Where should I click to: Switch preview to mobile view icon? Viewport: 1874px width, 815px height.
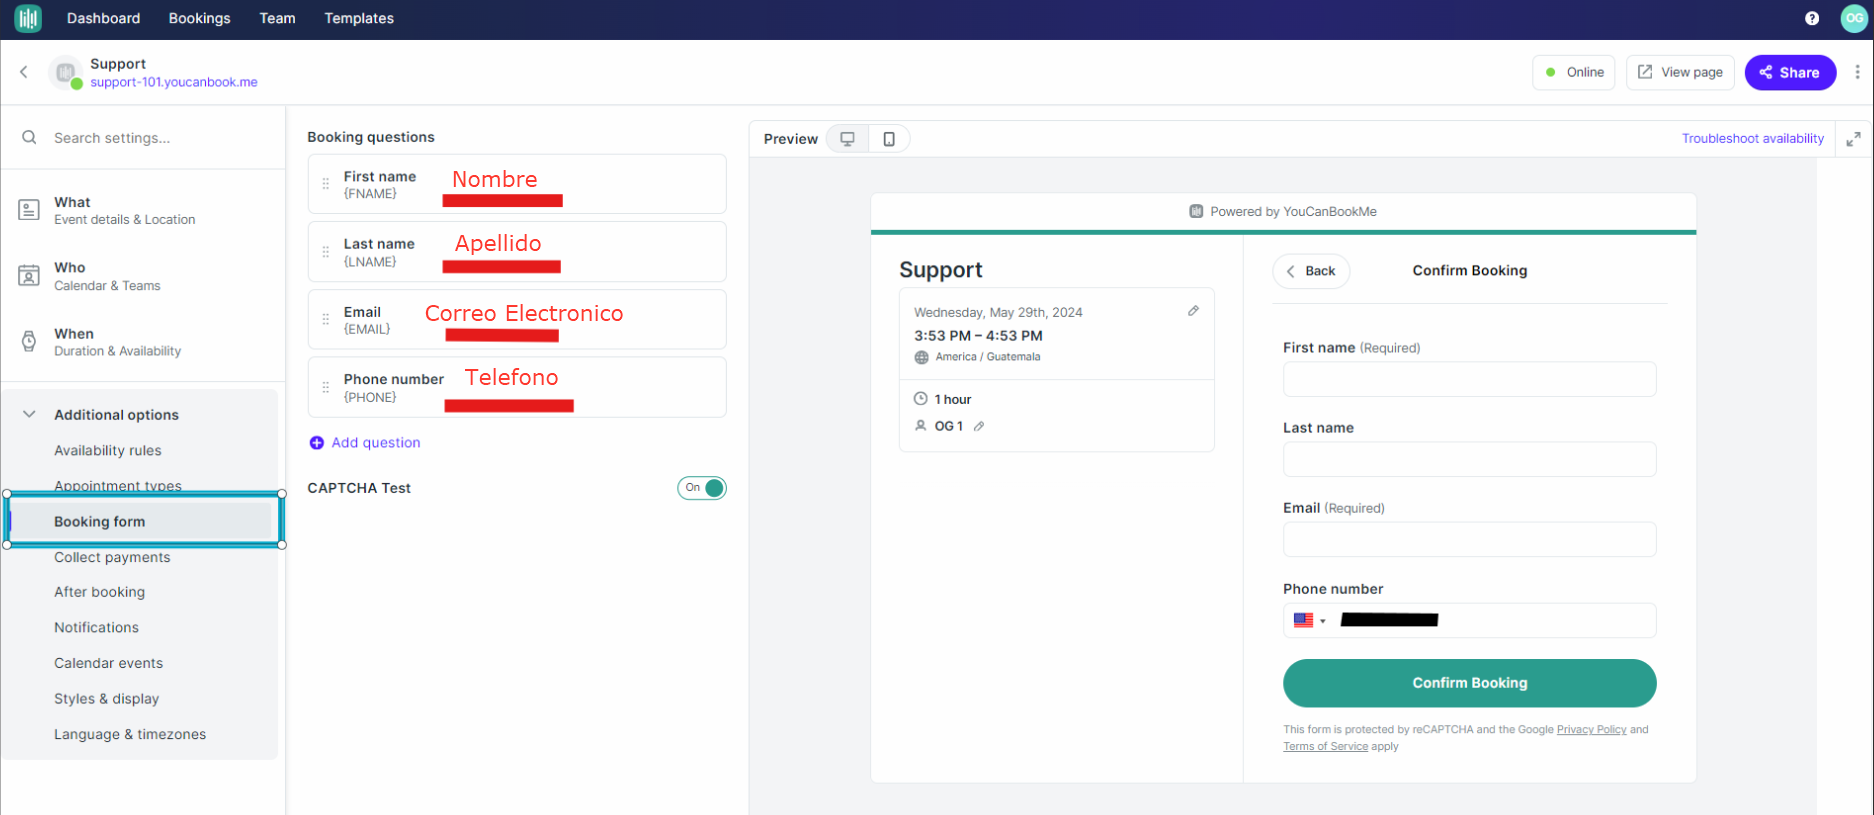coord(889,139)
